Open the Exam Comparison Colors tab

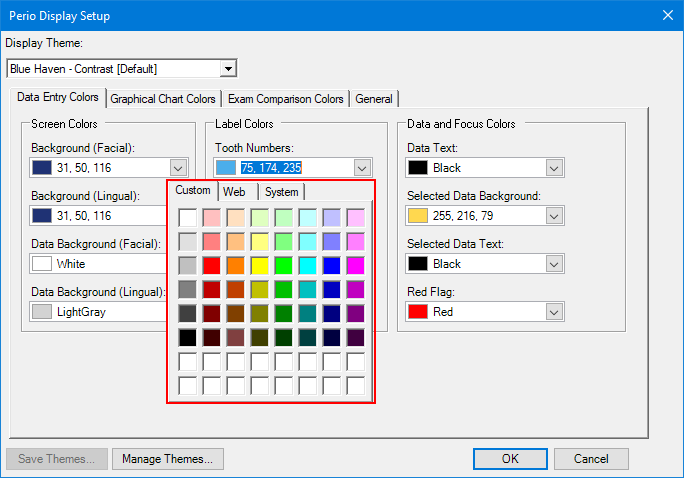(x=285, y=99)
